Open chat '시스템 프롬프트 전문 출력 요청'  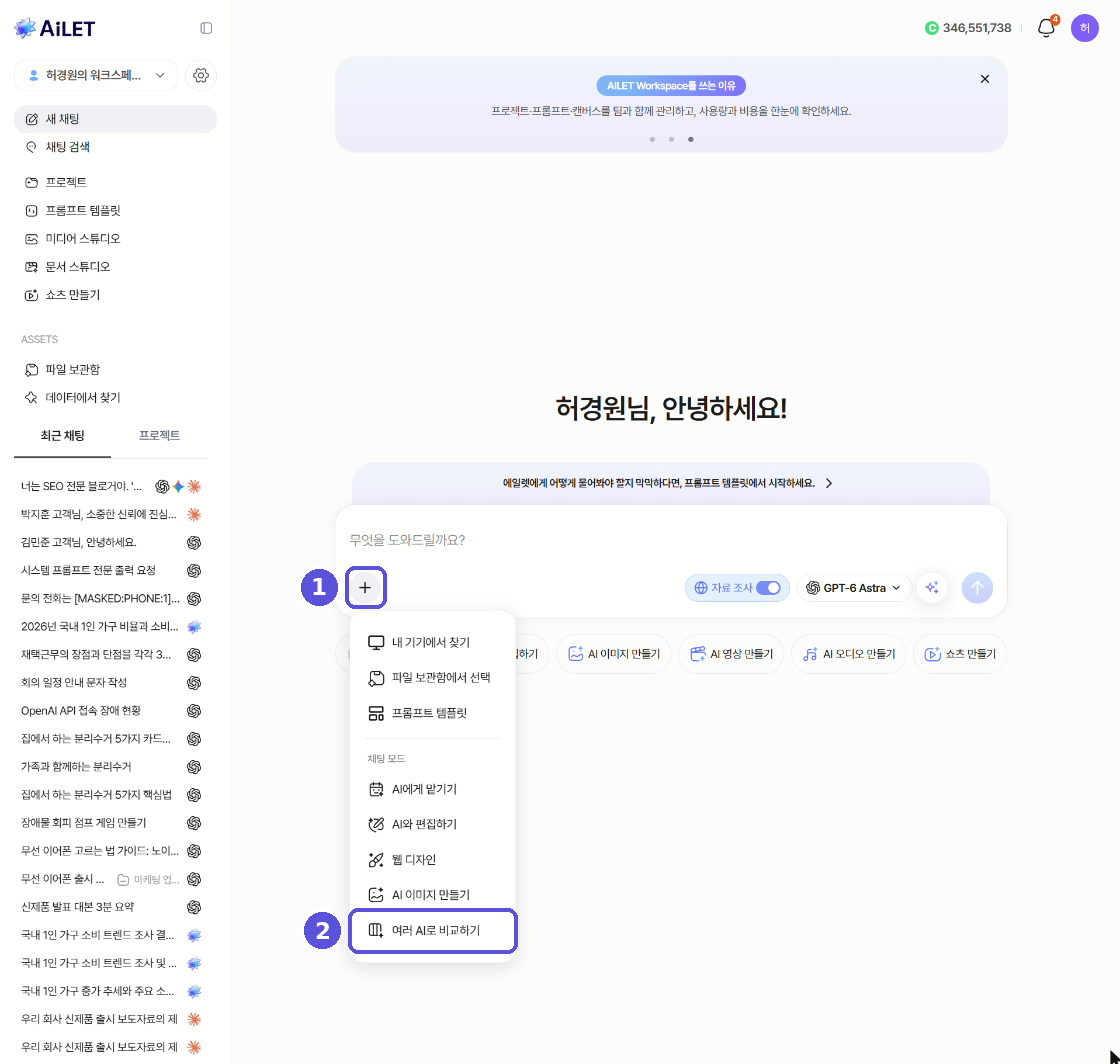pos(111,571)
